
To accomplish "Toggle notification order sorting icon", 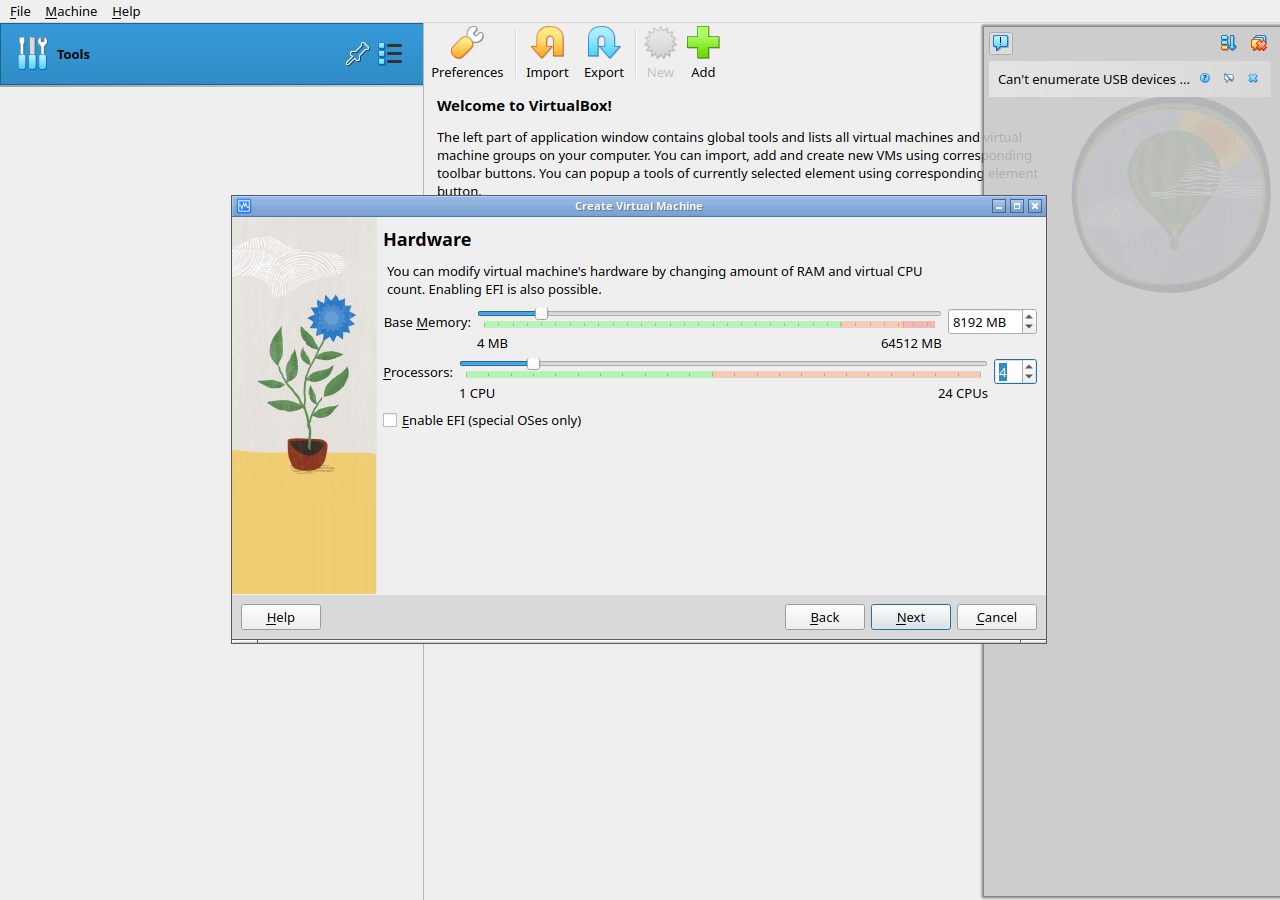I will click(1228, 43).
